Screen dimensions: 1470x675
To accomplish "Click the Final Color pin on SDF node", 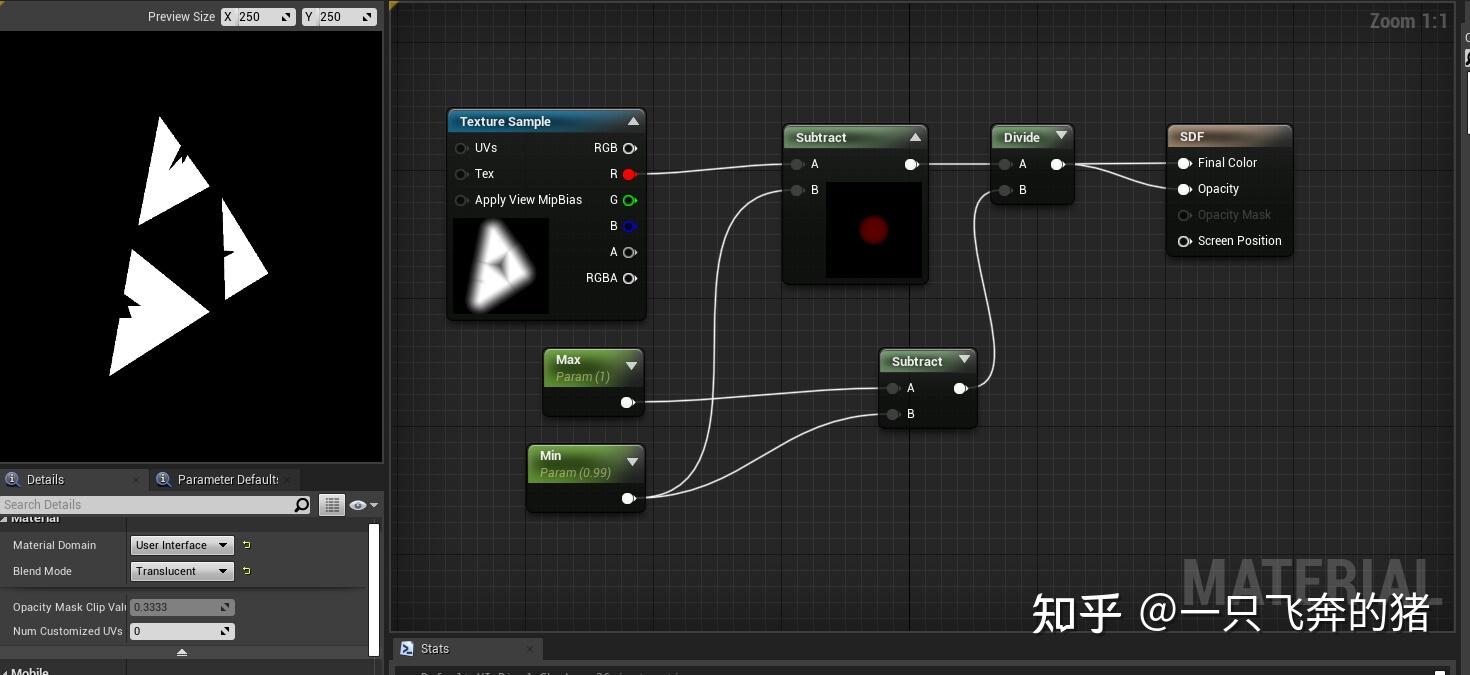I will click(1185, 163).
